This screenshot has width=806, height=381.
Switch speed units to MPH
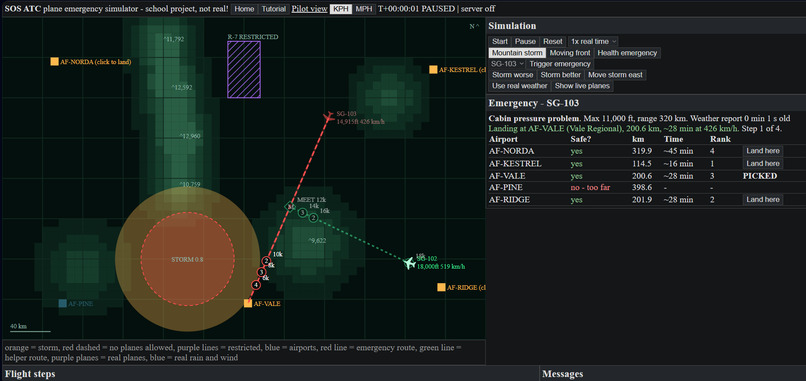[x=364, y=9]
